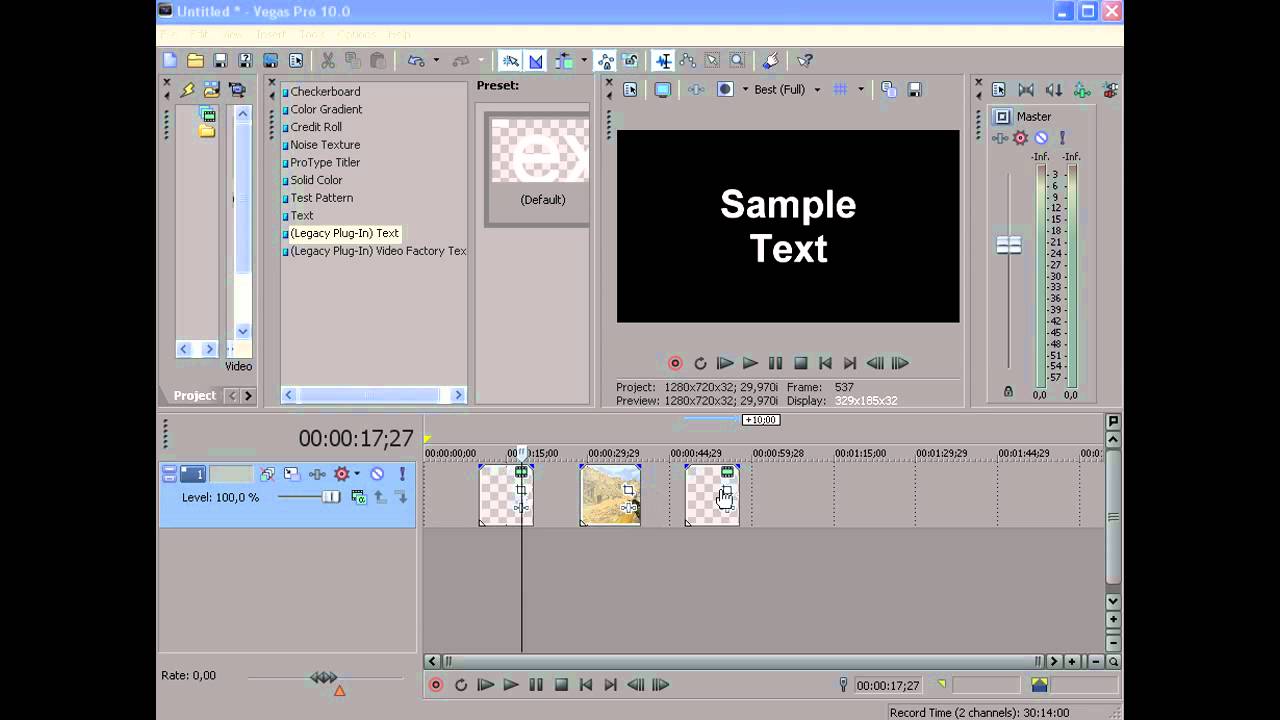Adjust the playback Rate slider
1280x720 pixels.
(323, 677)
